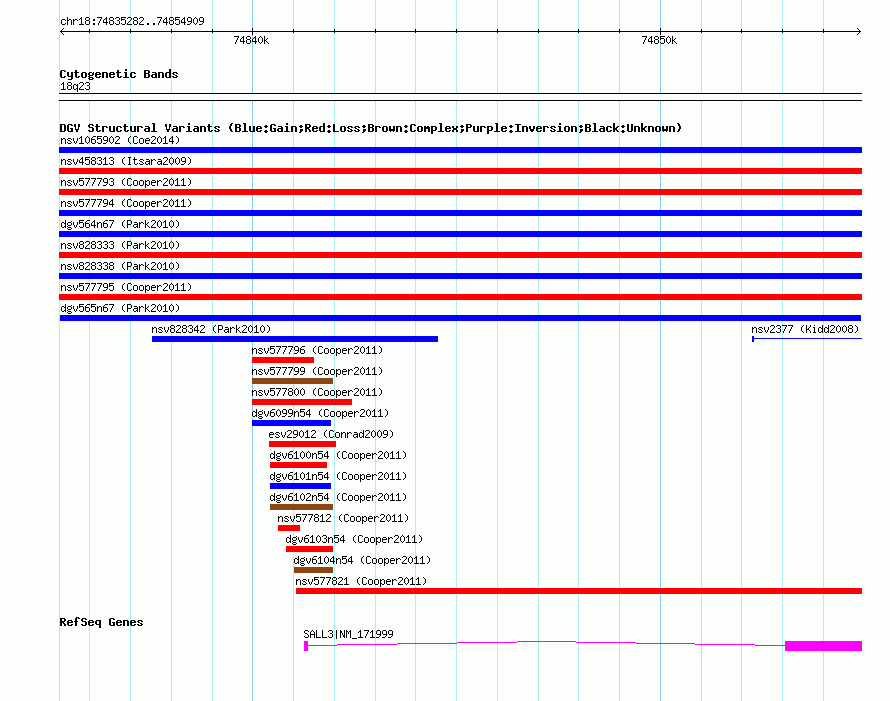Click the ruler's left arrow end
The height and width of the screenshot is (701, 890).
62,31
